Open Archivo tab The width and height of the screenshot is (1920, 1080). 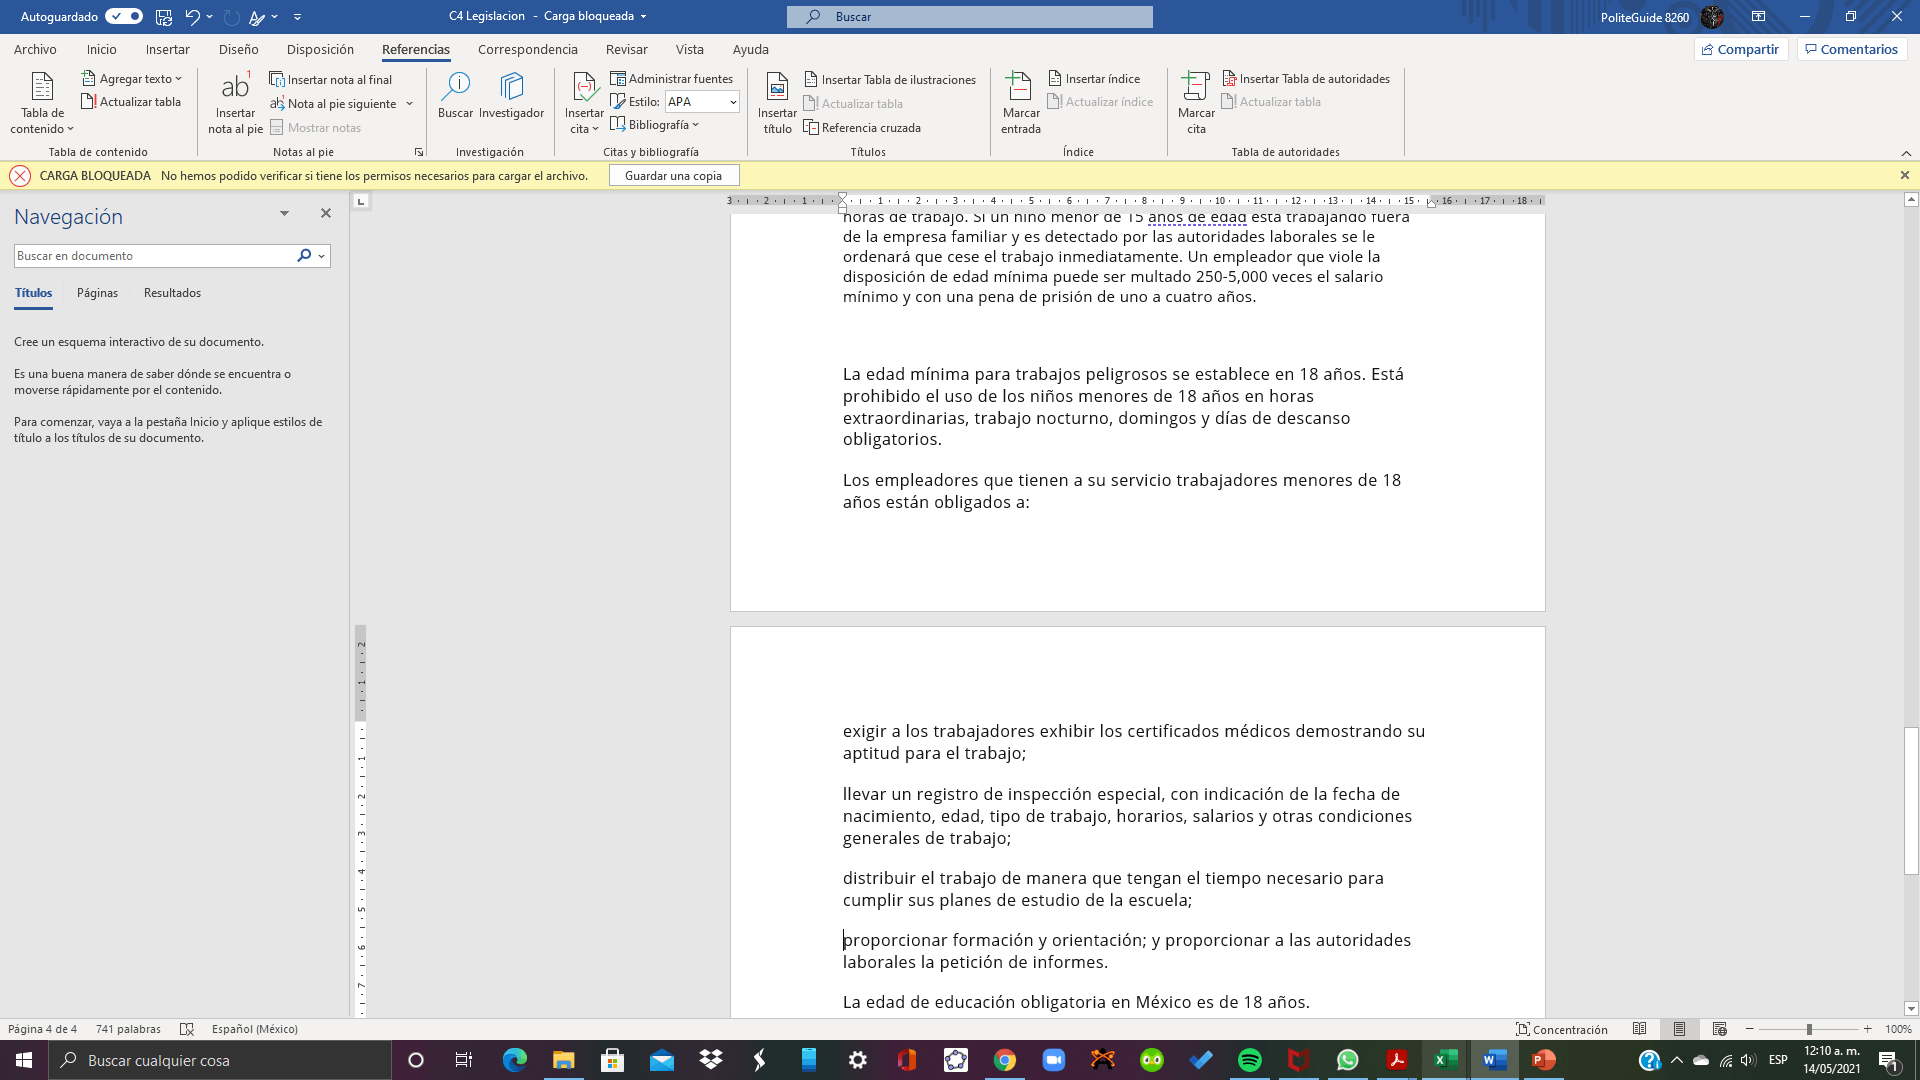tap(35, 49)
